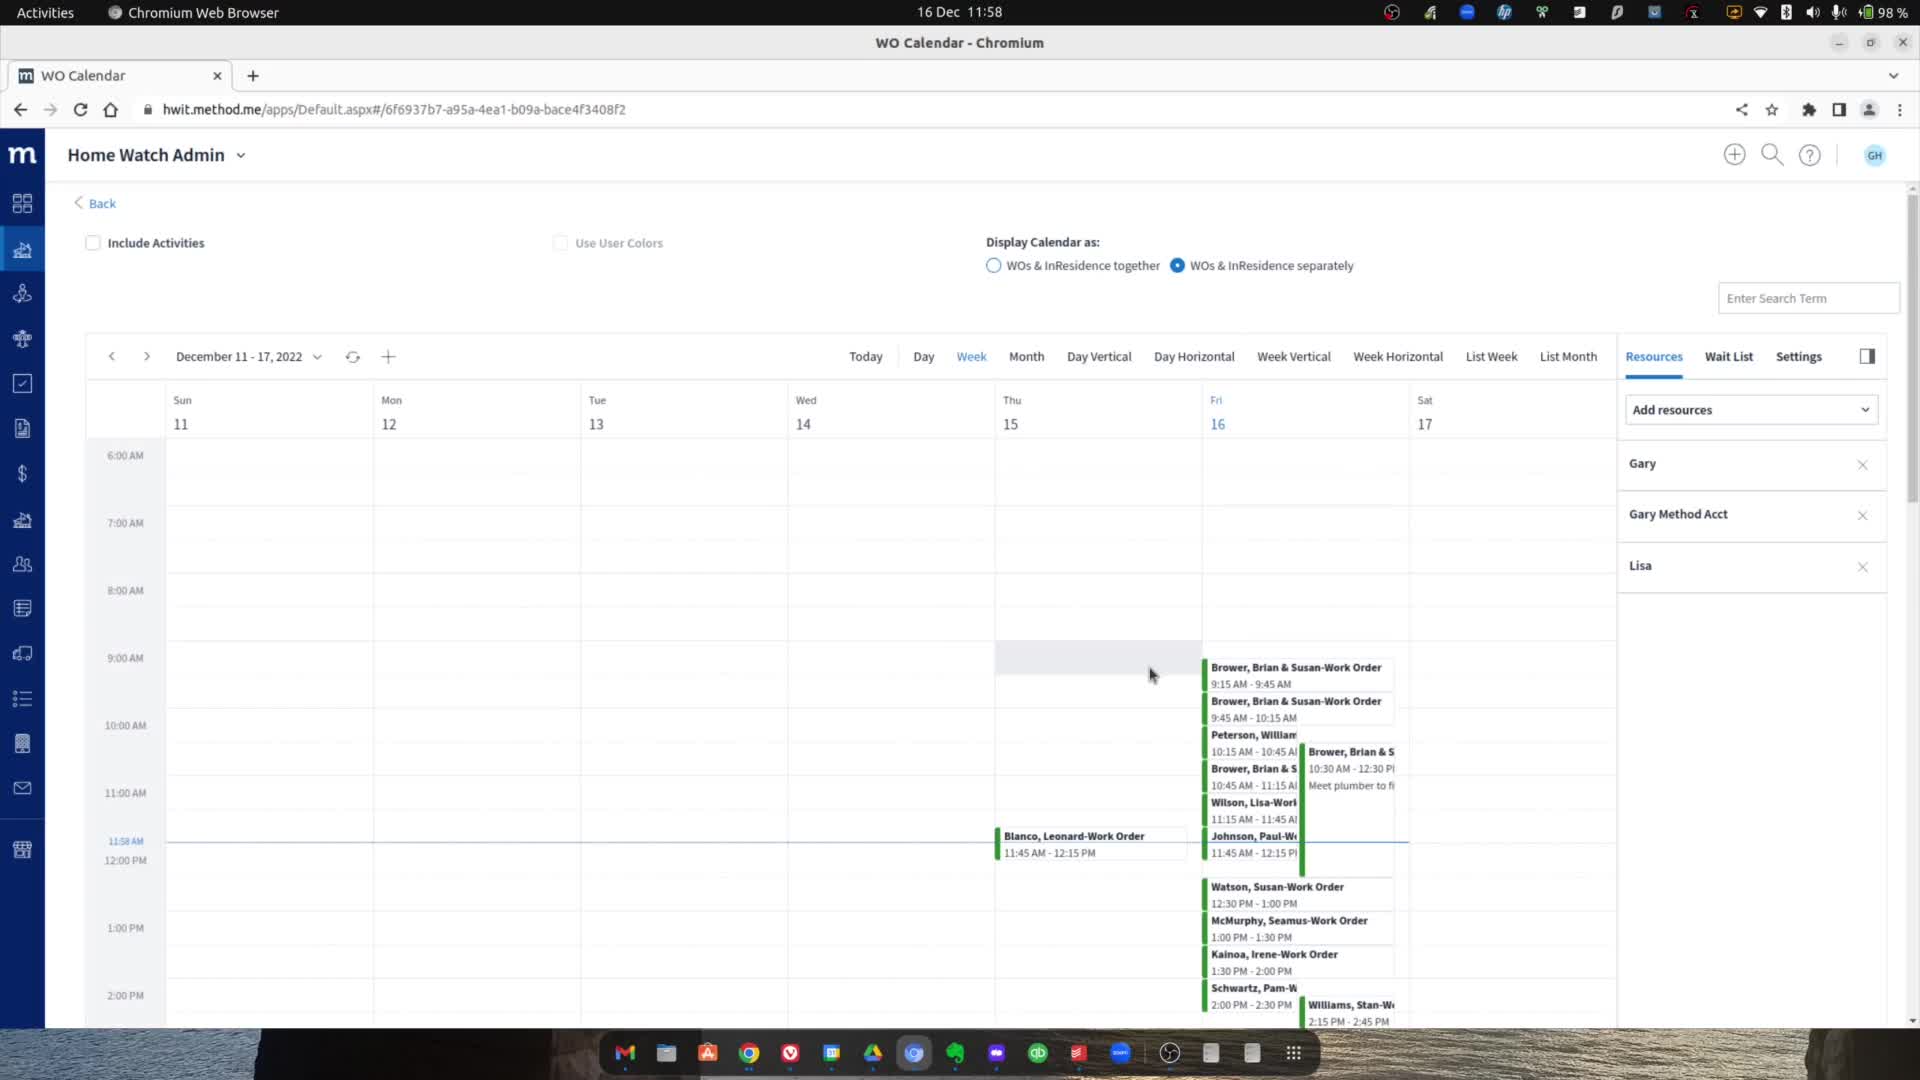Click the plus icon next to refresh
The height and width of the screenshot is (1080, 1920).
(x=388, y=357)
